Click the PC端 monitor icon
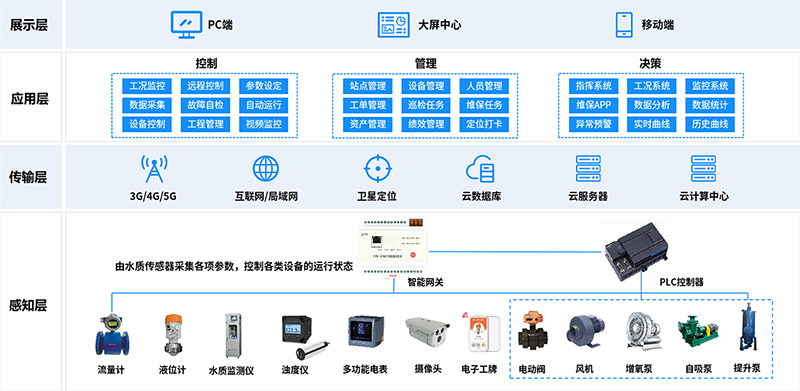 tap(186, 25)
